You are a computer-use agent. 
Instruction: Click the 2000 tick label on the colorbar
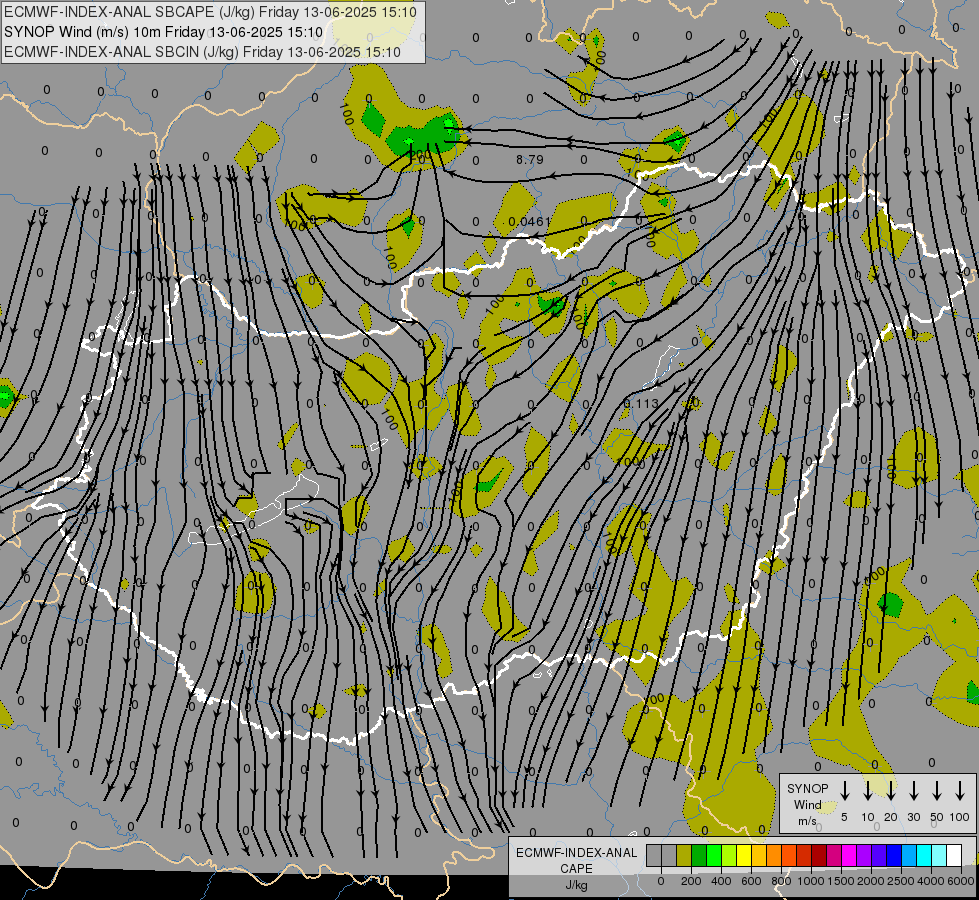871,881
